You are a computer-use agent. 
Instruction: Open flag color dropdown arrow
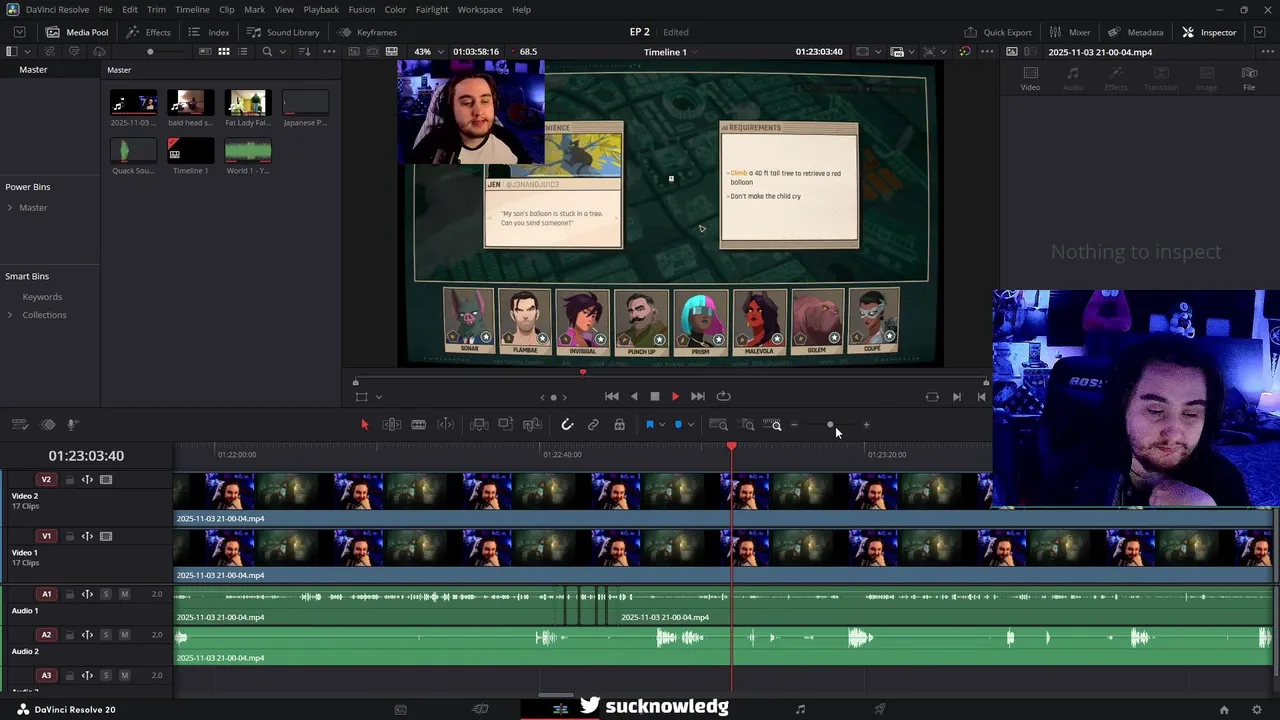[662, 425]
